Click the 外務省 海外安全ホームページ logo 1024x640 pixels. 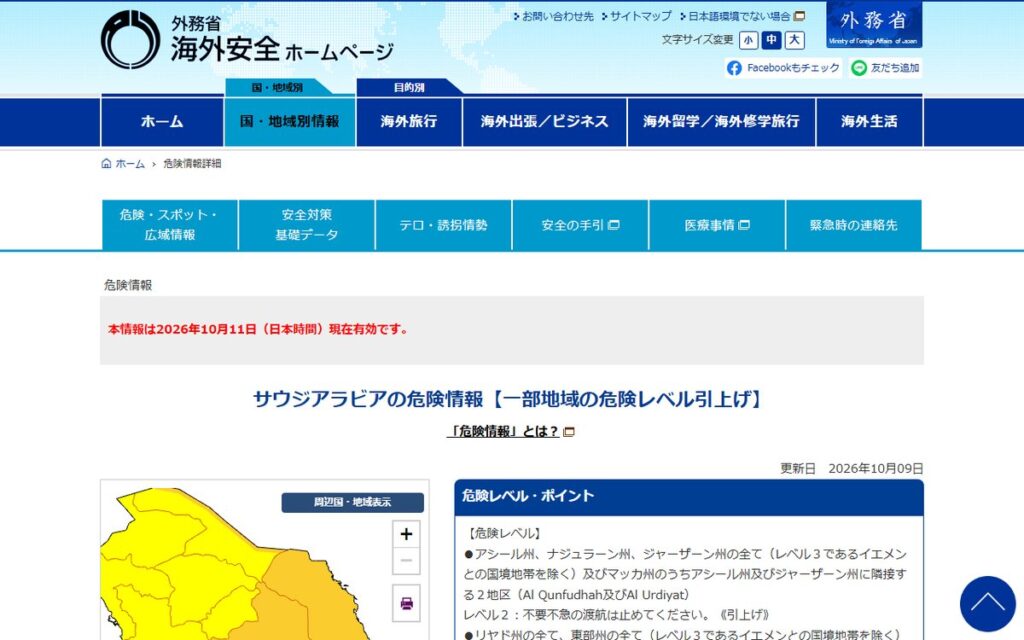248,39
